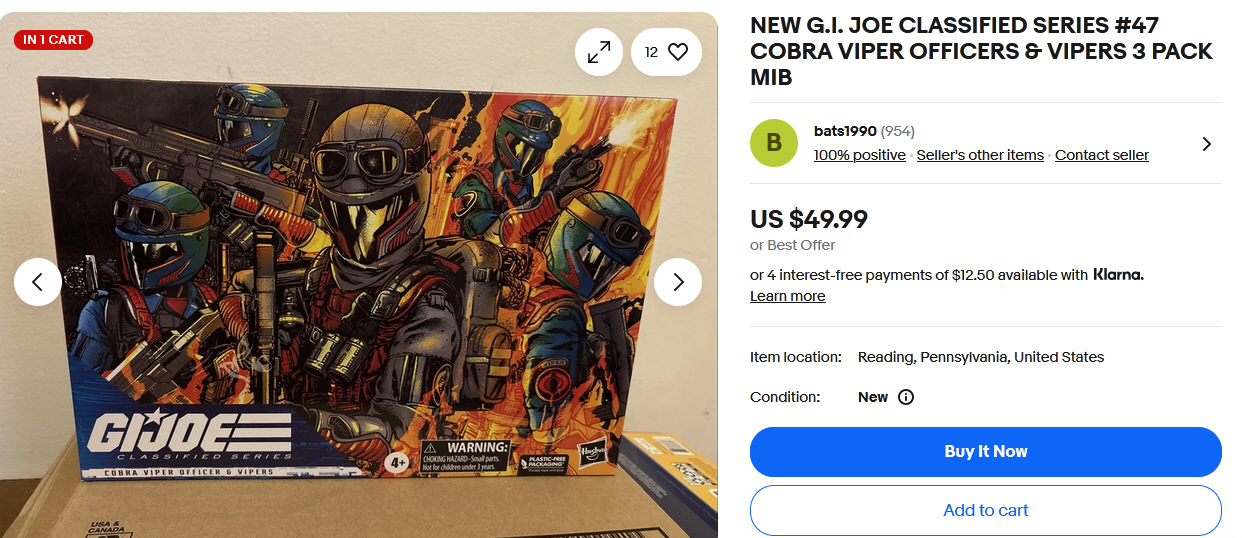The width and height of the screenshot is (1242, 538).
Task: Open Klarna Learn more link
Action: point(788,296)
